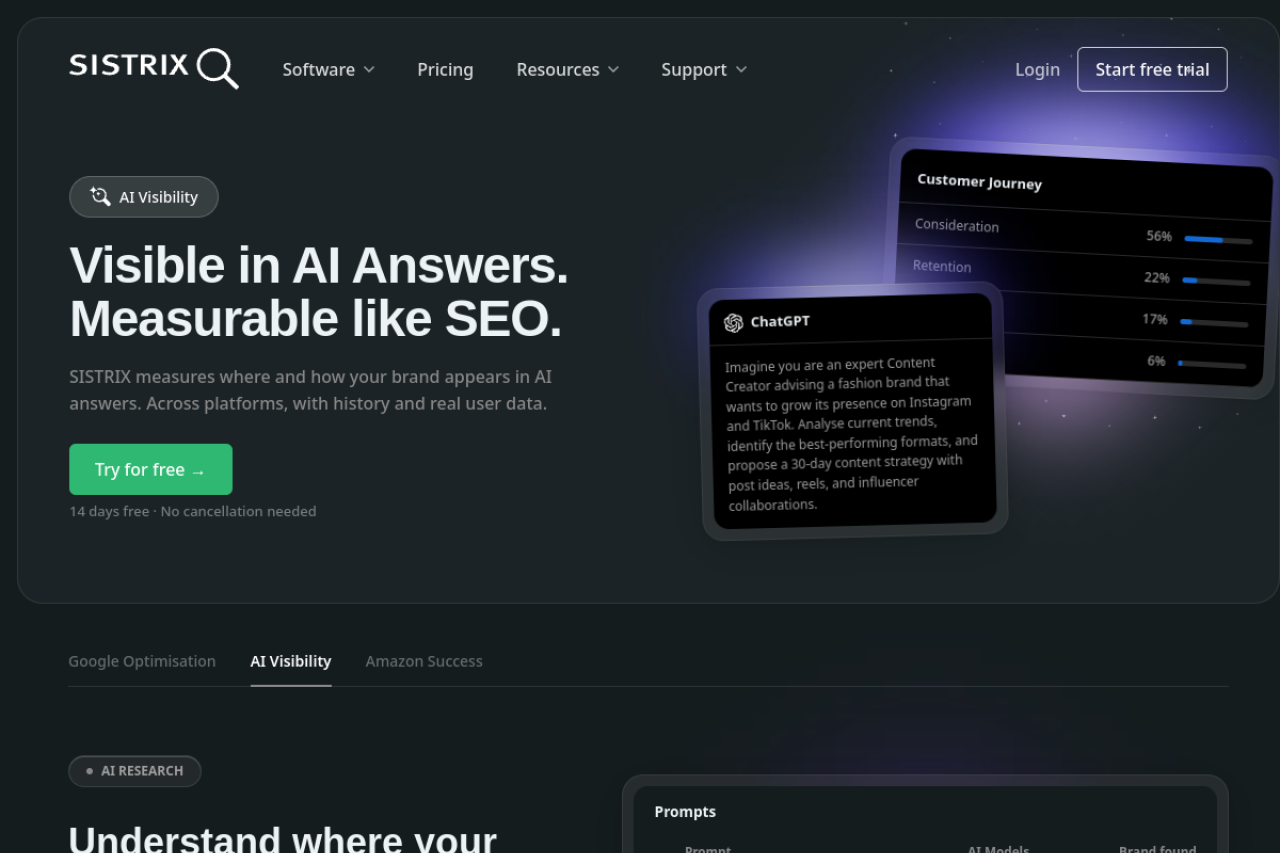
Task: Click the Login link
Action: pos(1037,69)
